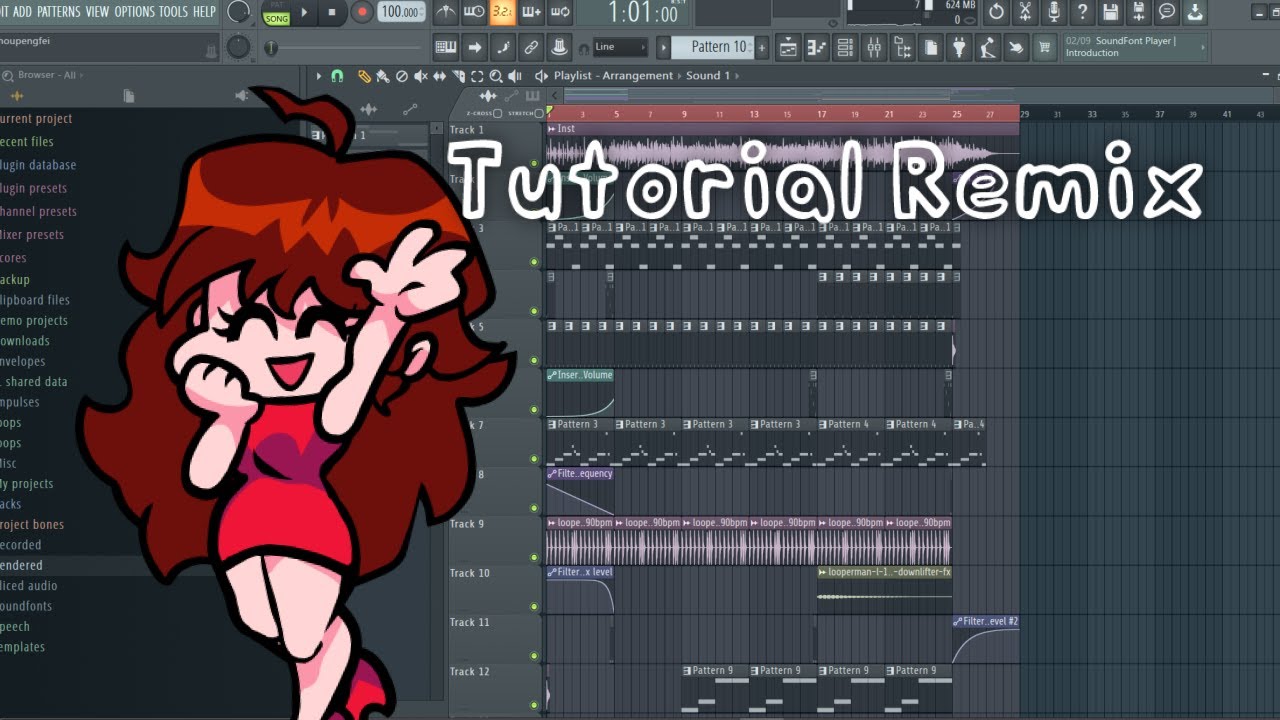Open the VIEW menu
This screenshot has width=1280, height=720.
pyautogui.click(x=97, y=12)
